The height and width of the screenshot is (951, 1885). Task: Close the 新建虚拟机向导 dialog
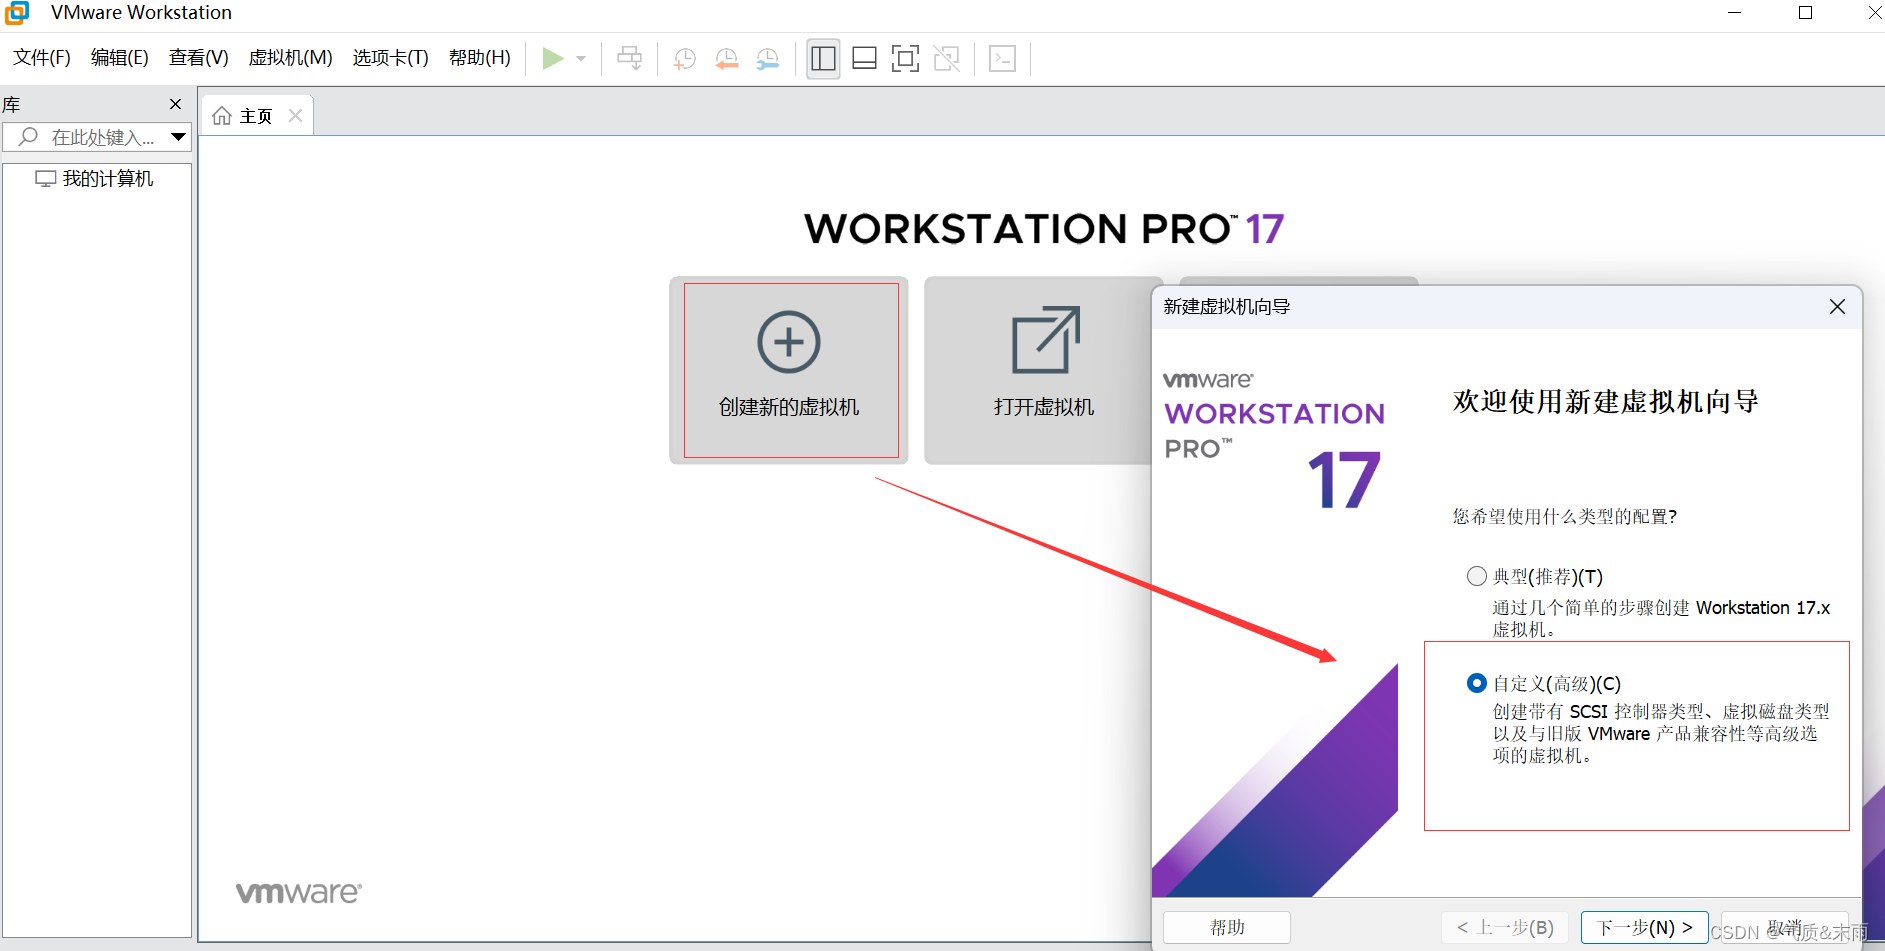coord(1837,307)
